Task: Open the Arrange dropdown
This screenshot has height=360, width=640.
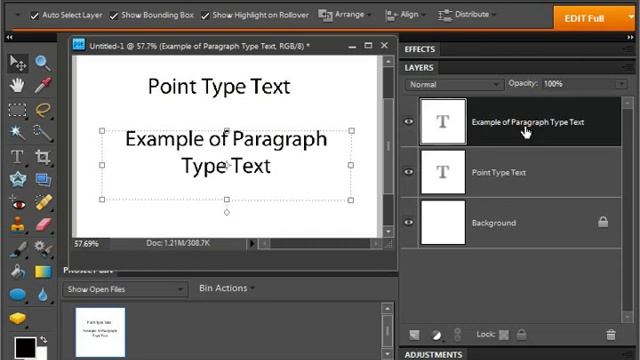Action: (x=345, y=15)
